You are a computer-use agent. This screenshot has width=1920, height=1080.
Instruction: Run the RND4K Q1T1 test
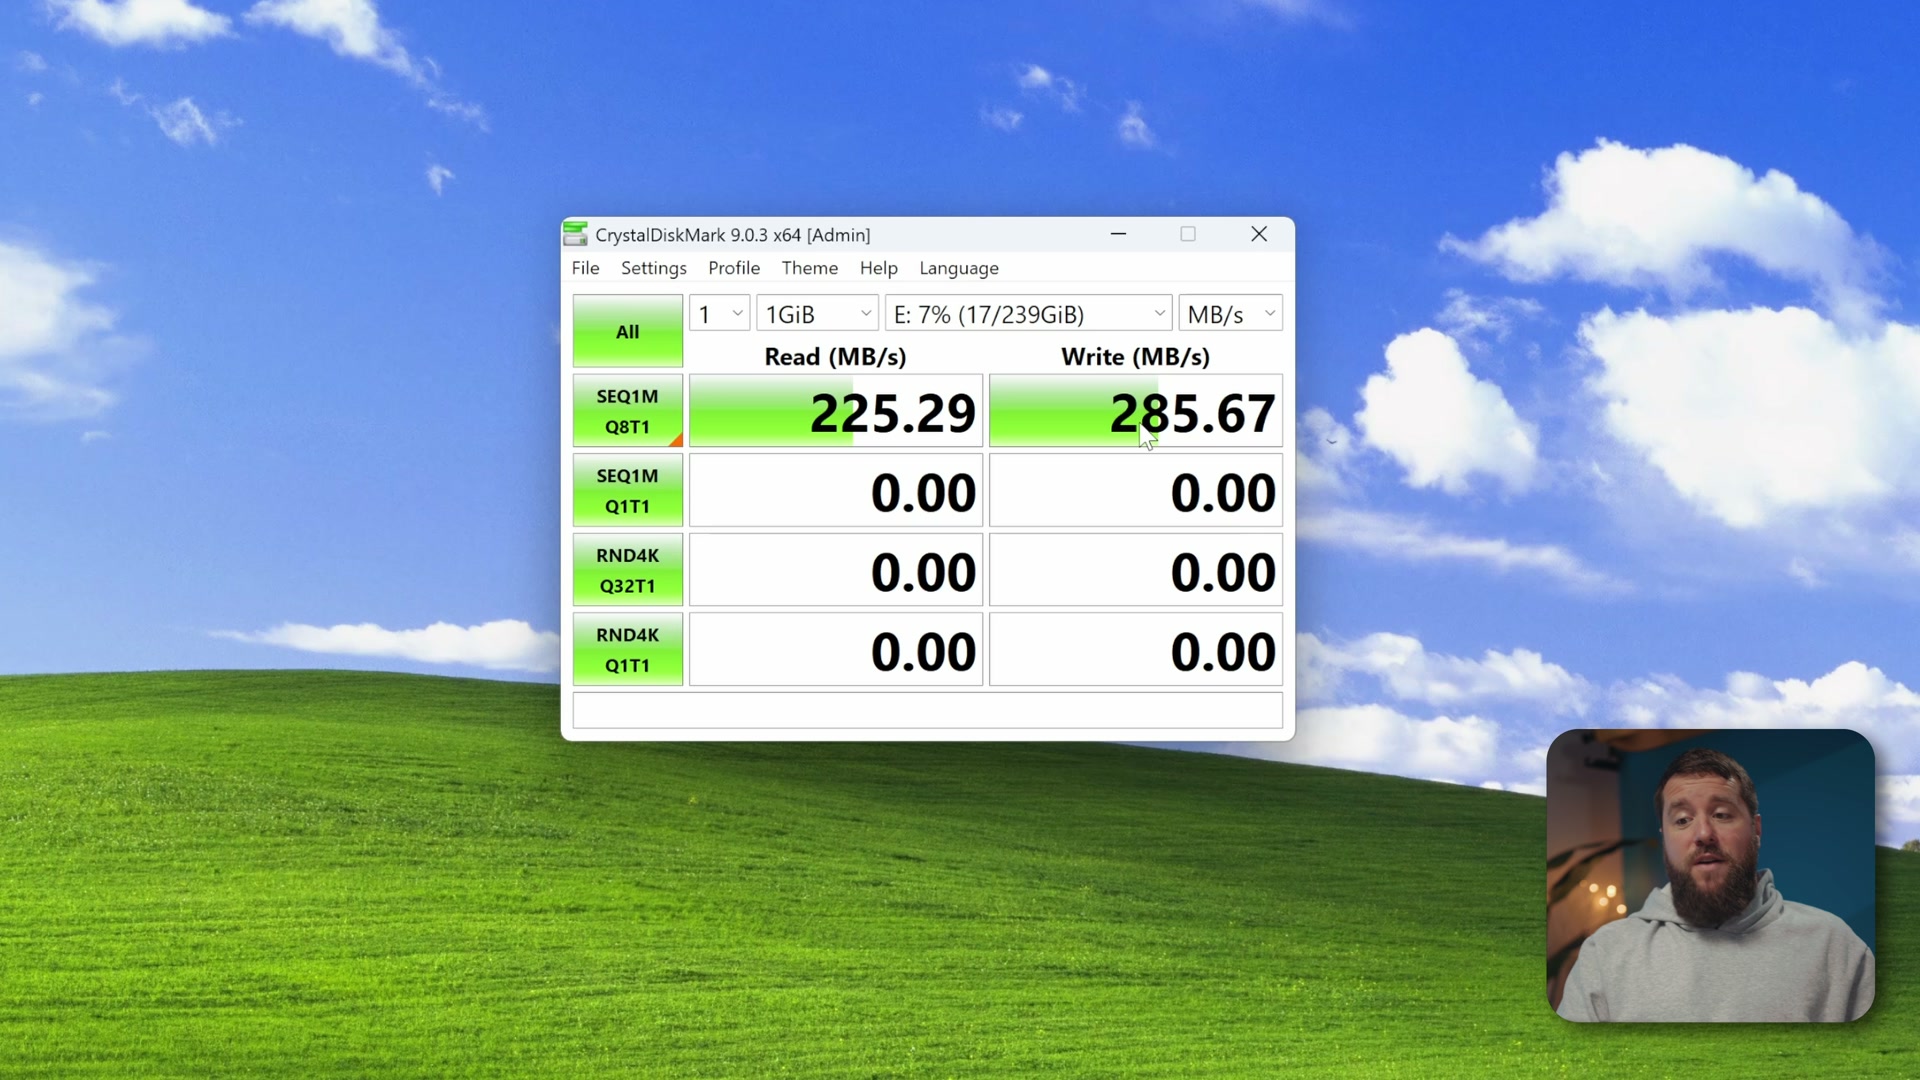click(628, 650)
